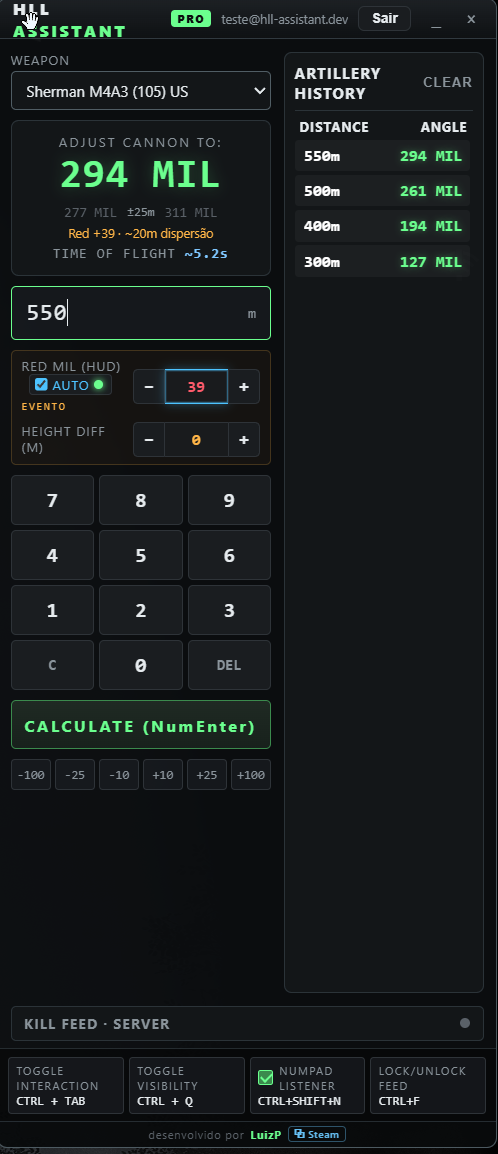Subtract -100 meters from distance

31,775
